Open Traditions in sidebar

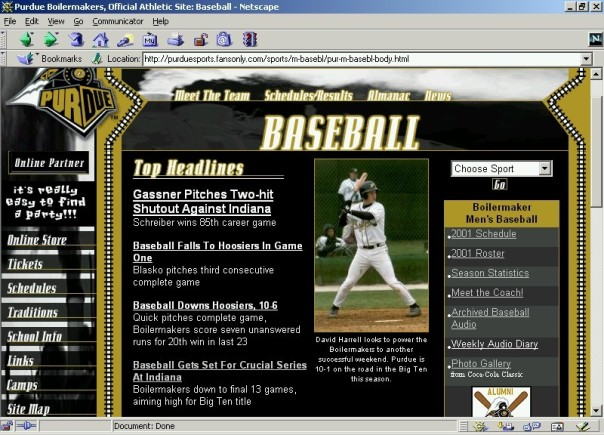tap(33, 312)
